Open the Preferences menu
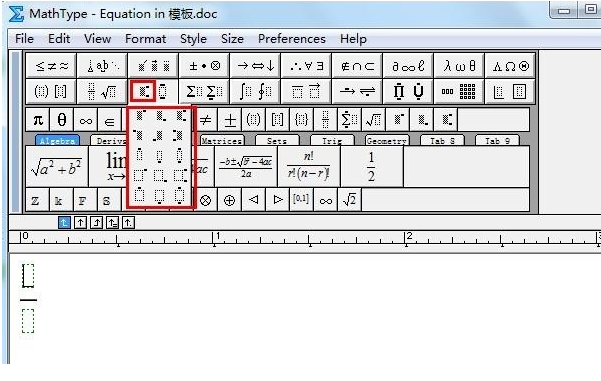Viewport: 601px width, 381px height. click(292, 39)
